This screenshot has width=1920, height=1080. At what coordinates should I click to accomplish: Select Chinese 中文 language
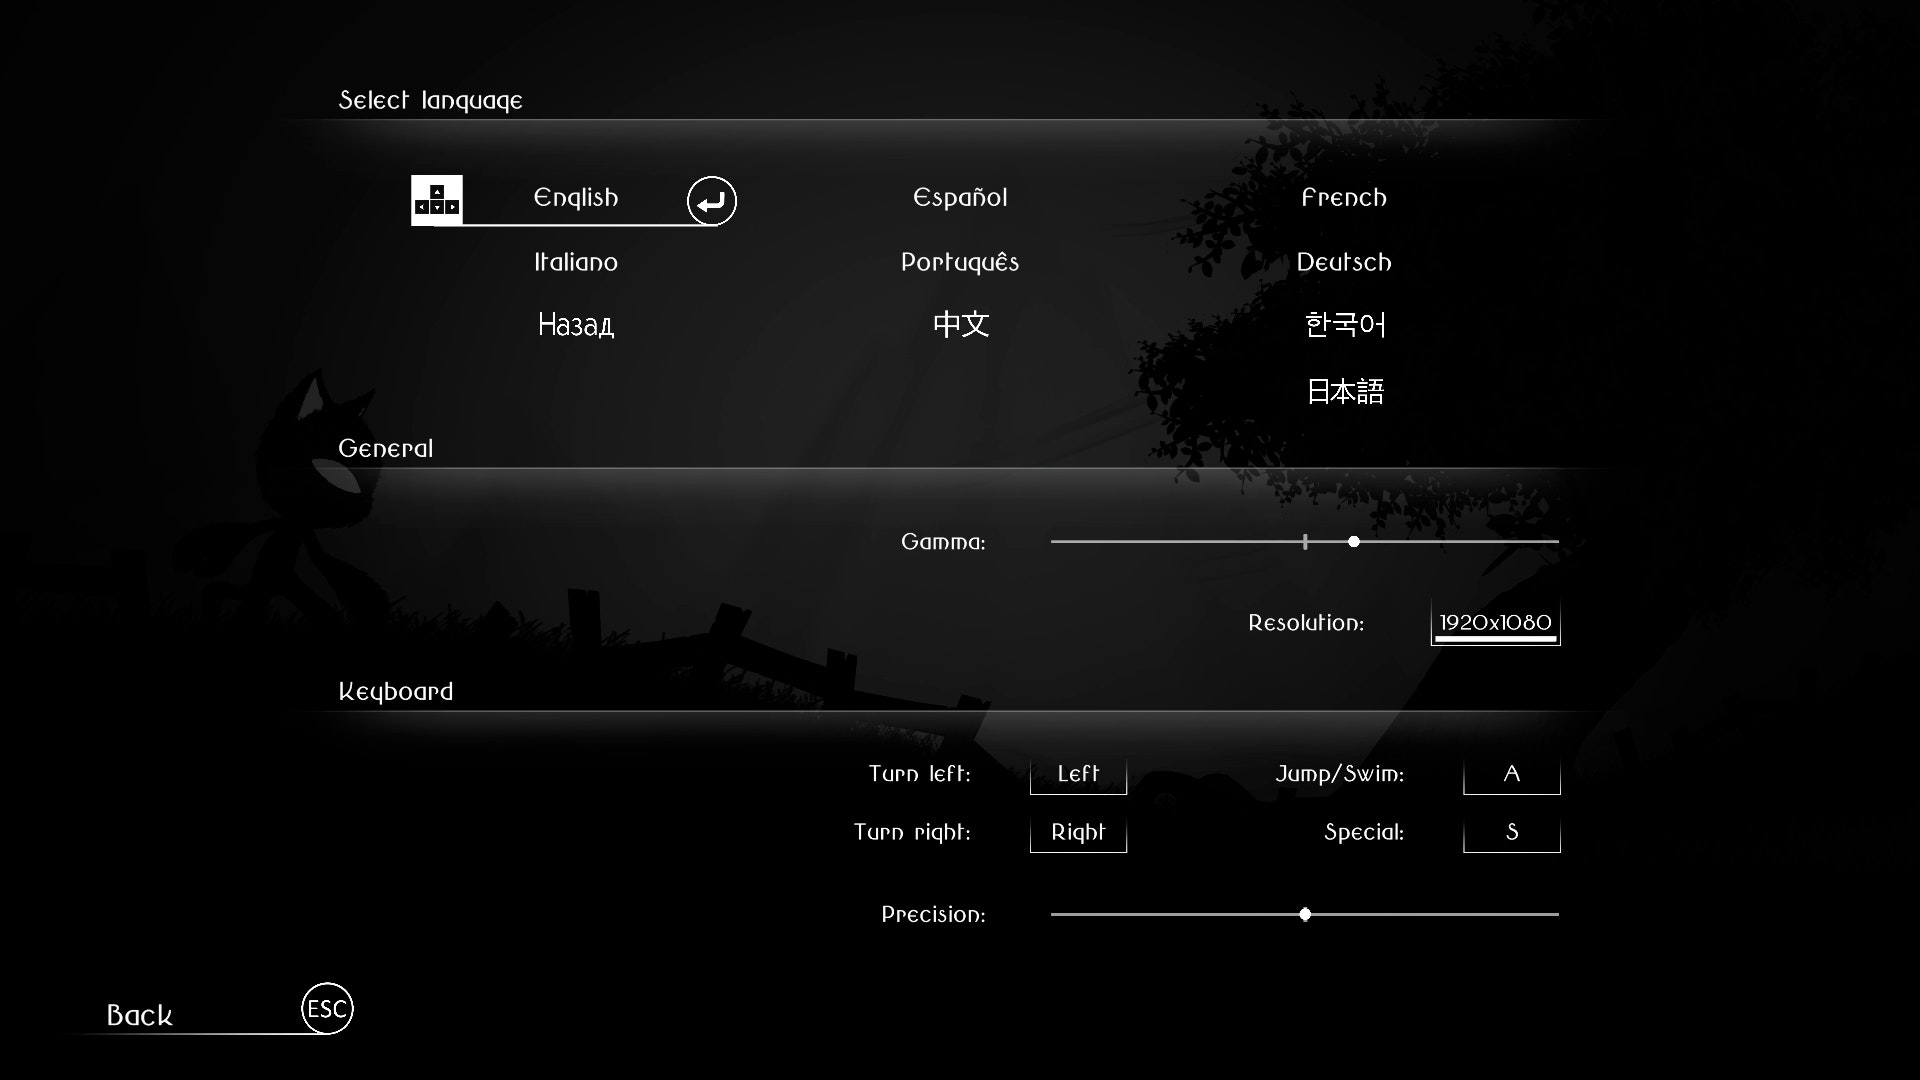coord(960,325)
